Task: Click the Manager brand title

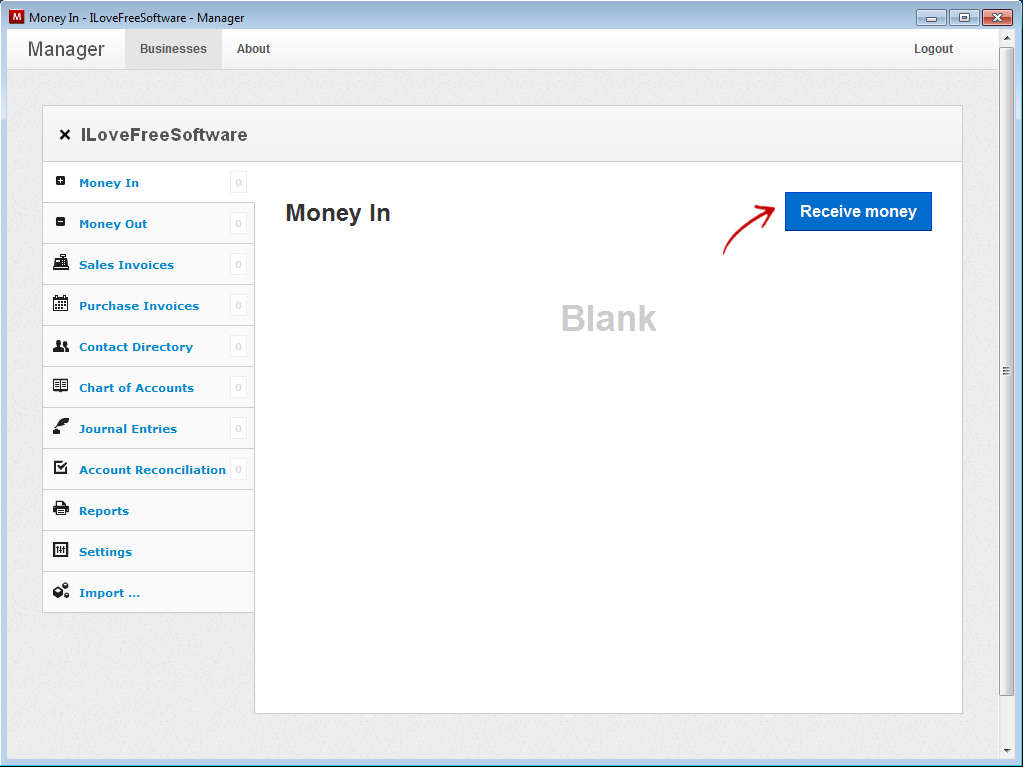Action: (66, 49)
